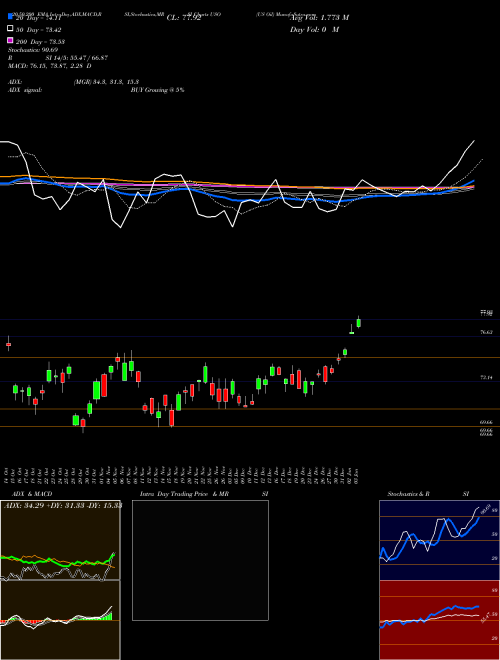Open the ADX indicator chart panel
This screenshot has height=660, width=500.
tap(60, 540)
